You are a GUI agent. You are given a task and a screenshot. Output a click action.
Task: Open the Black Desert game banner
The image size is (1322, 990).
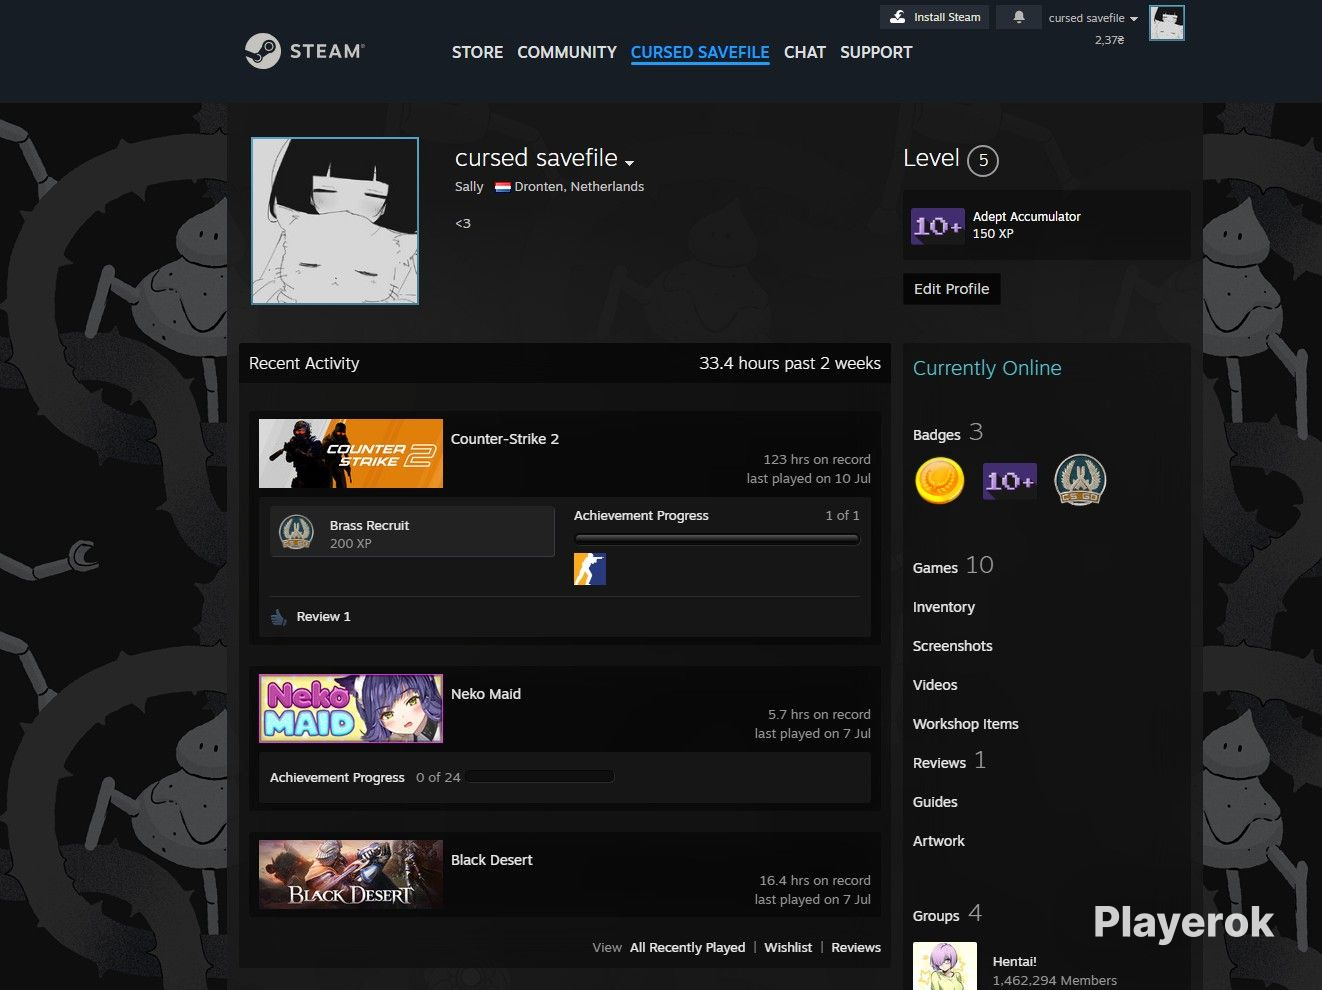(351, 875)
